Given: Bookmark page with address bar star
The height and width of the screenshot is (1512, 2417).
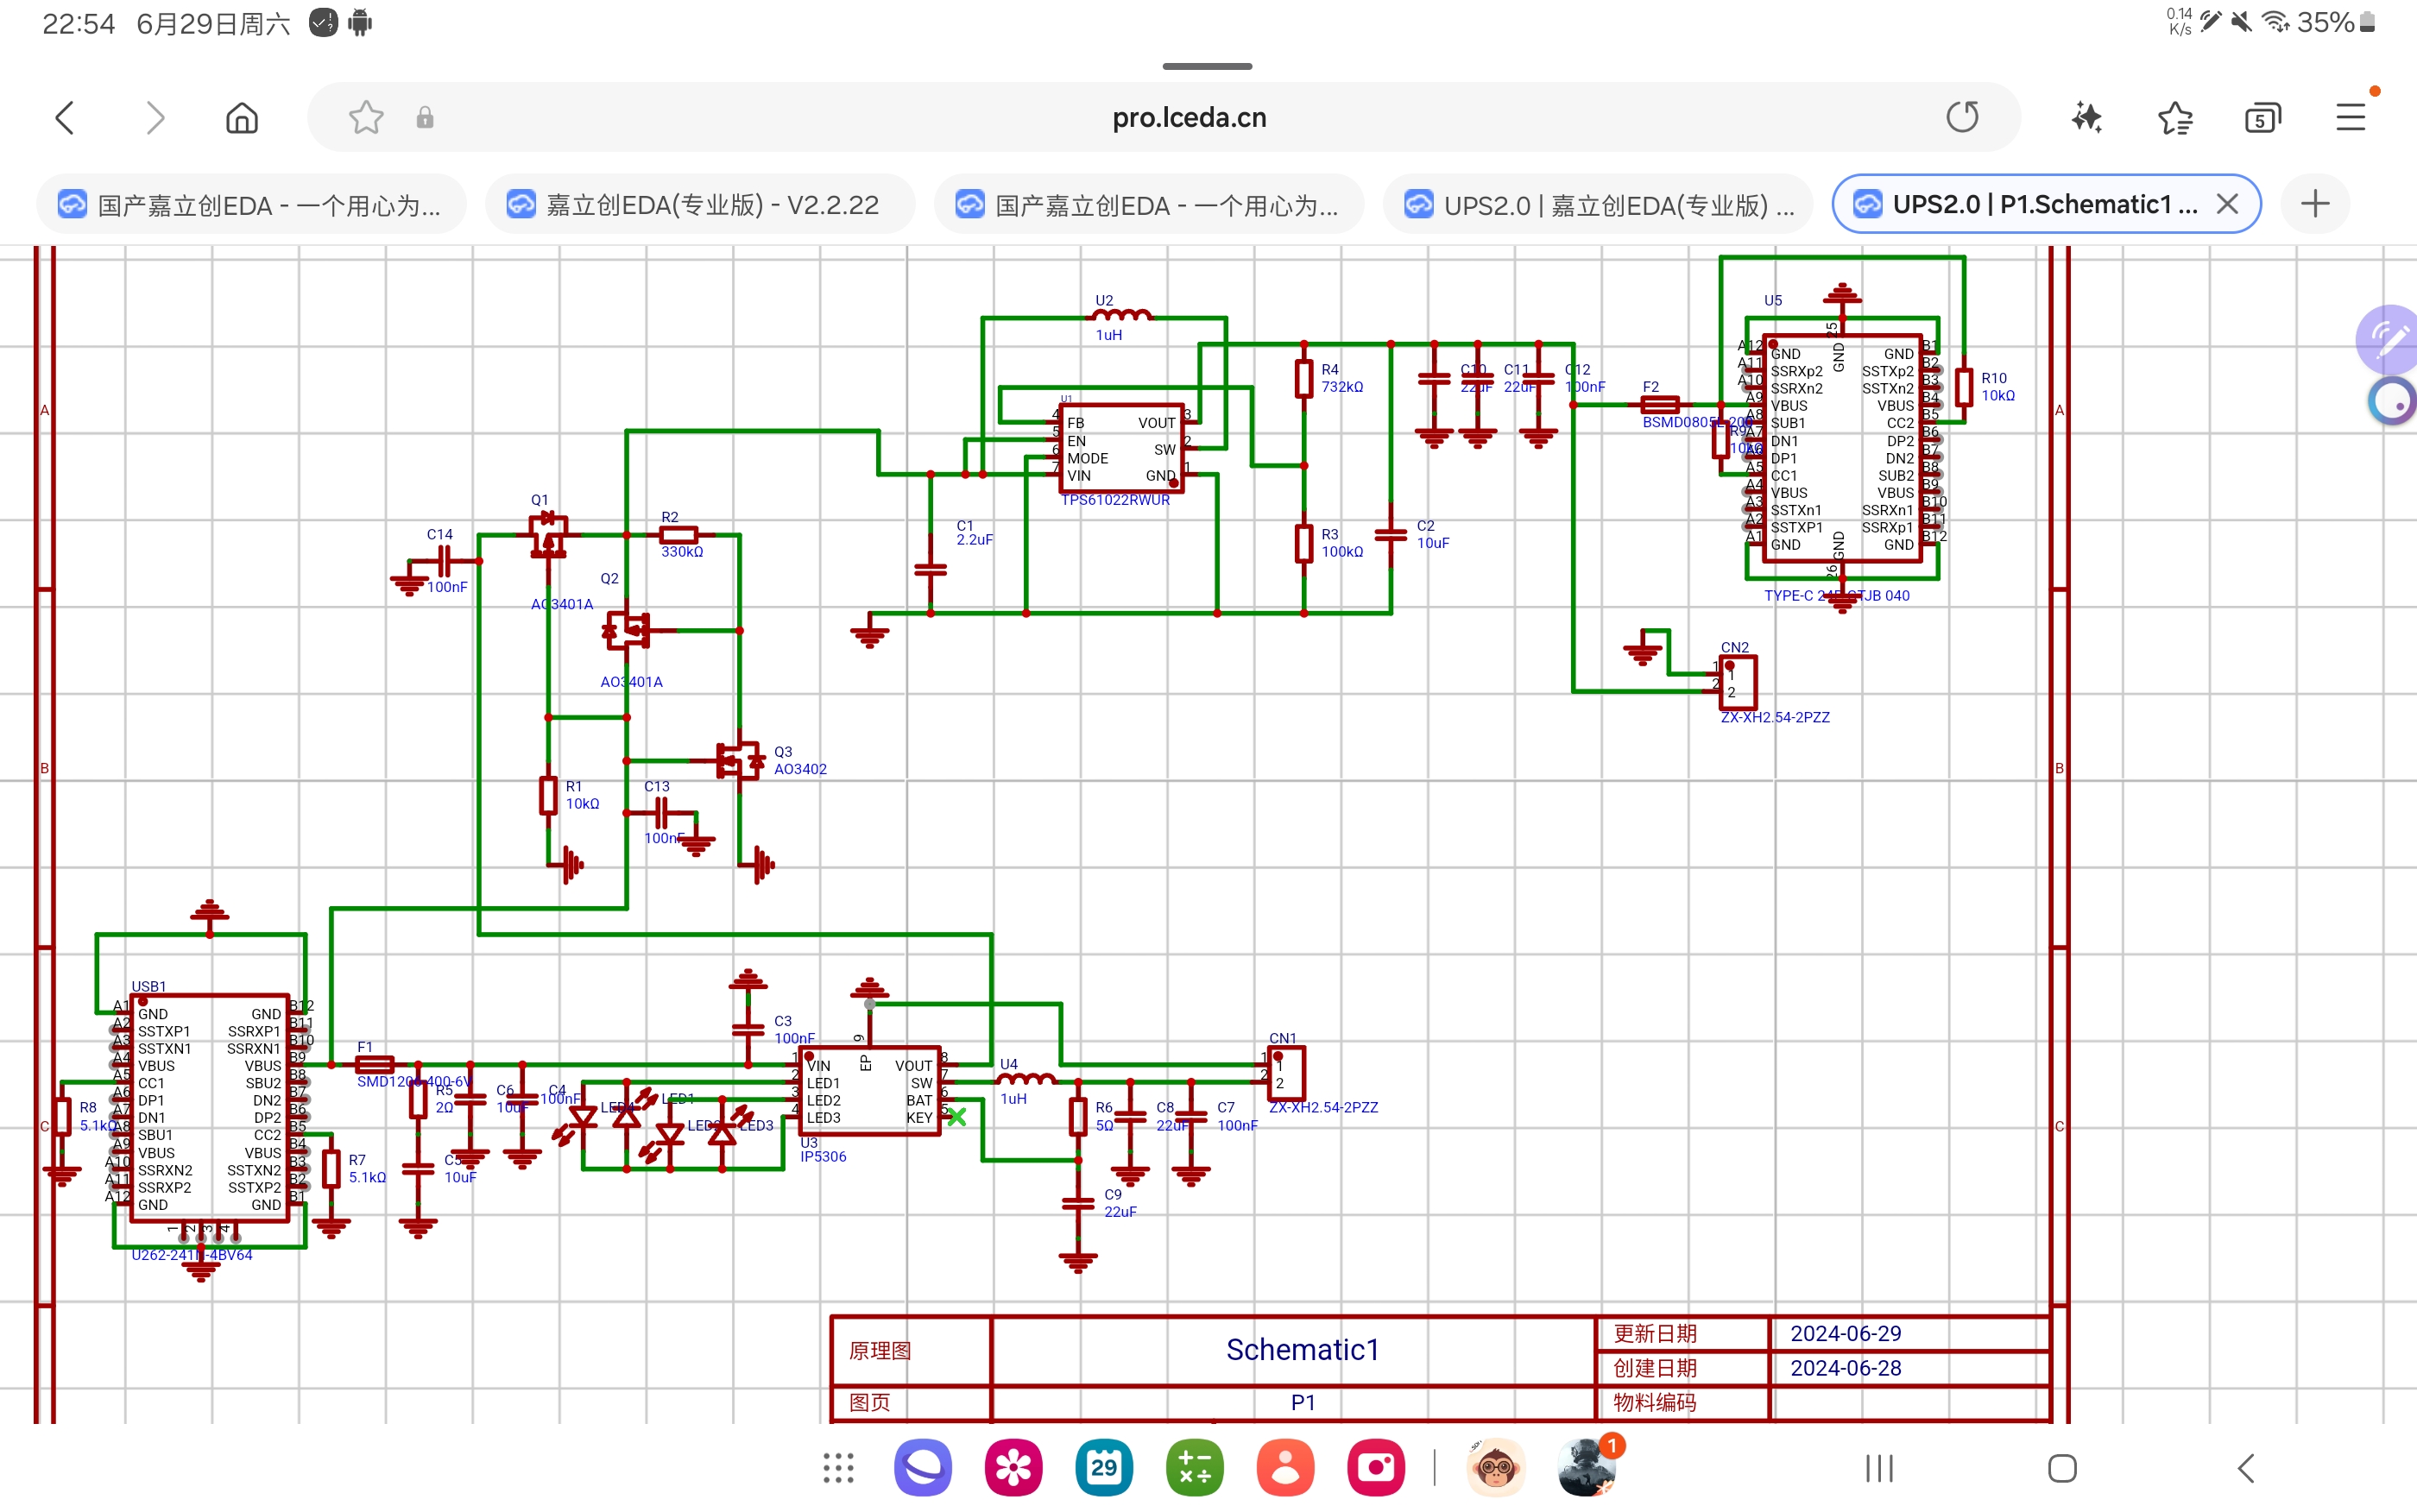Looking at the screenshot, I should point(366,118).
